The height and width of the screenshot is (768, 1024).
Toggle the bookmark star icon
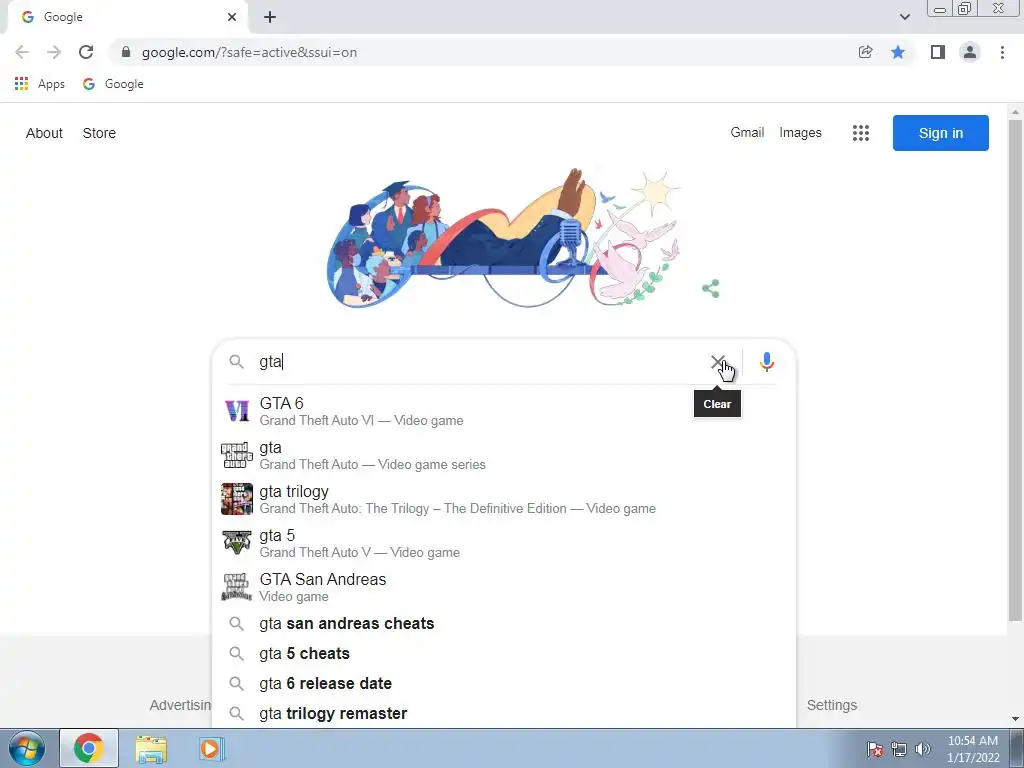click(x=898, y=52)
